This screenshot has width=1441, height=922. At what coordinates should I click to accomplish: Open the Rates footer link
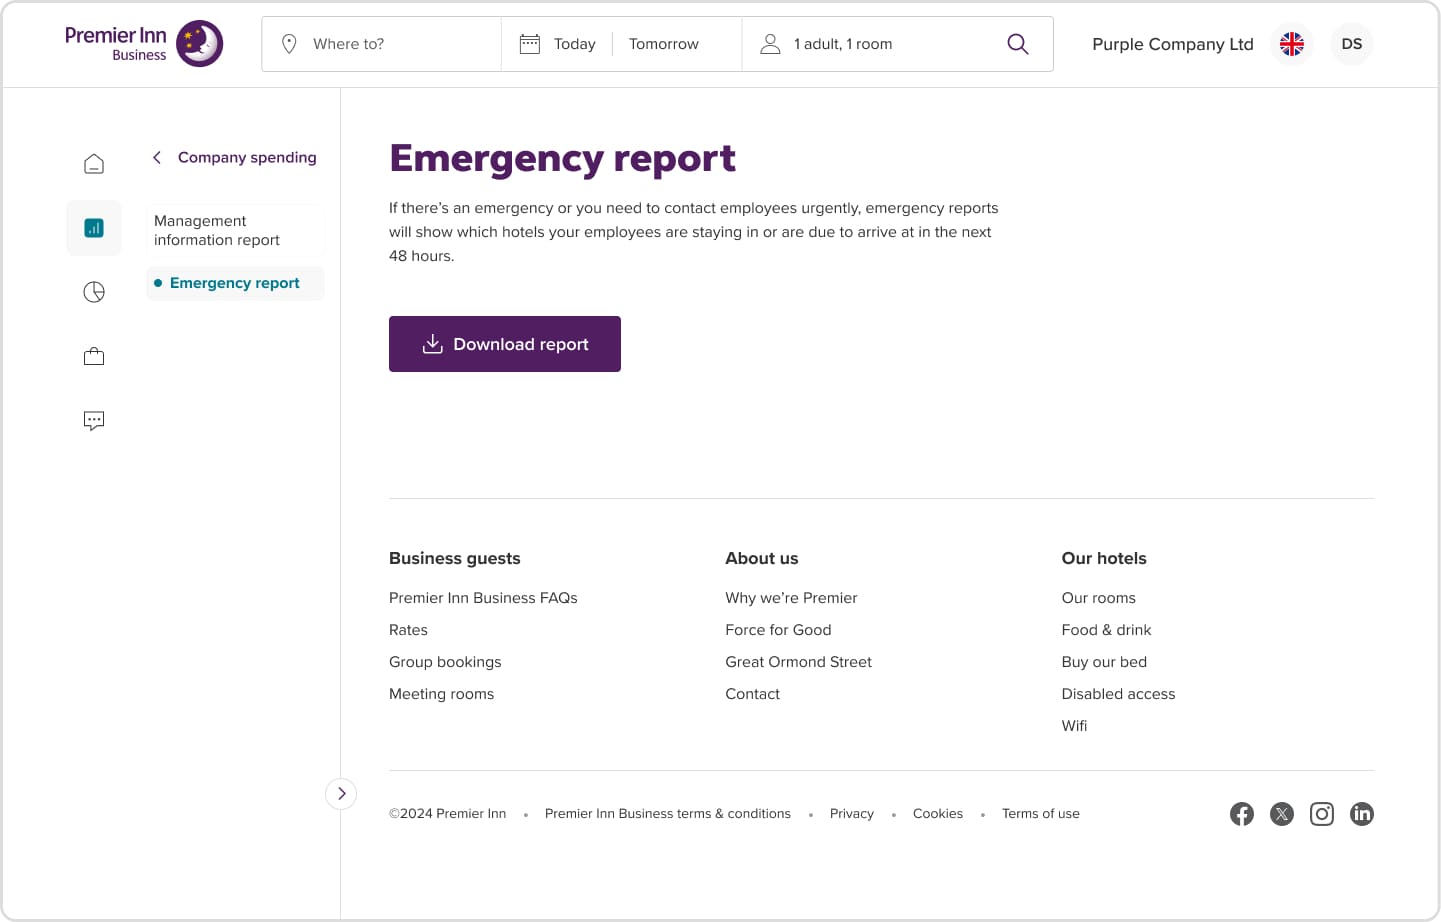pyautogui.click(x=408, y=630)
